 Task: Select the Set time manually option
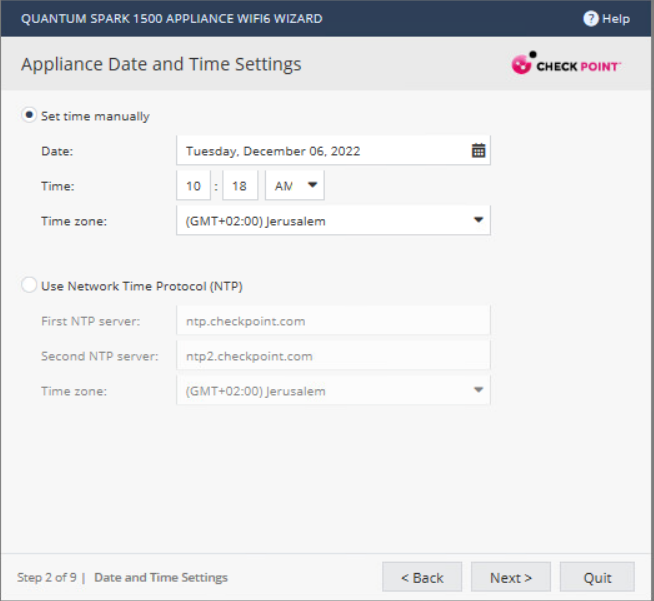click(29, 115)
